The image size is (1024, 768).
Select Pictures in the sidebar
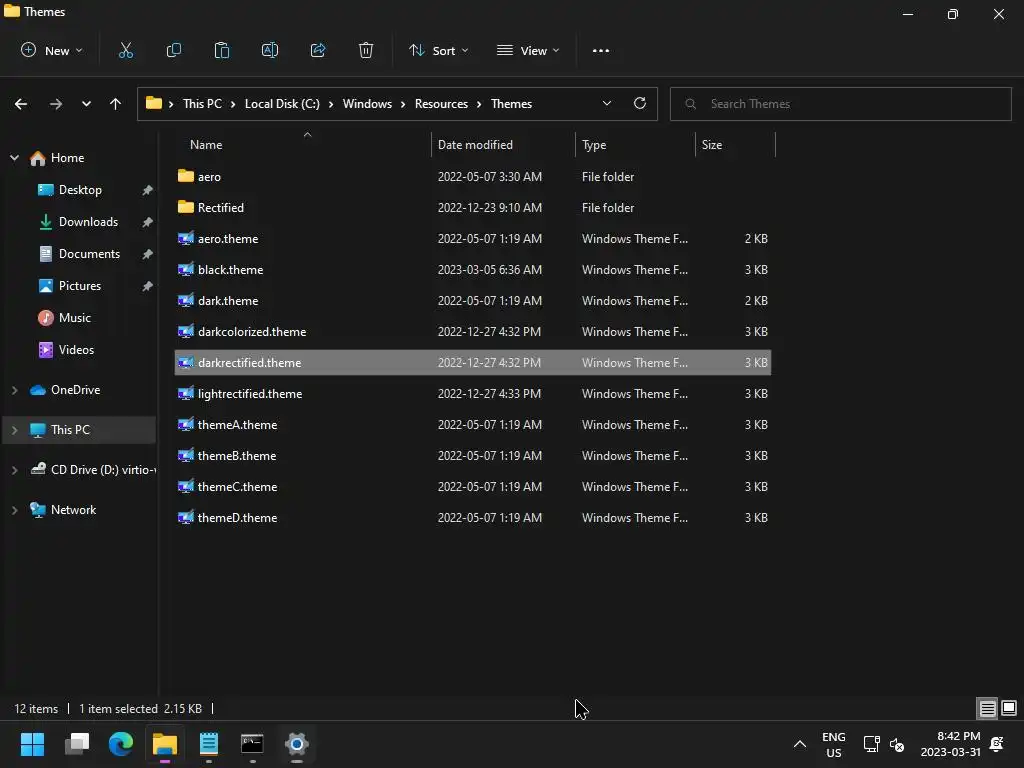click(x=80, y=286)
